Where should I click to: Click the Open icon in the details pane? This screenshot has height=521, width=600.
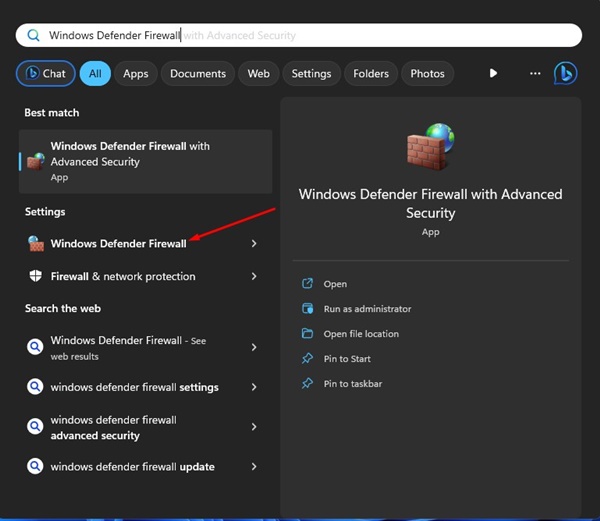click(307, 283)
